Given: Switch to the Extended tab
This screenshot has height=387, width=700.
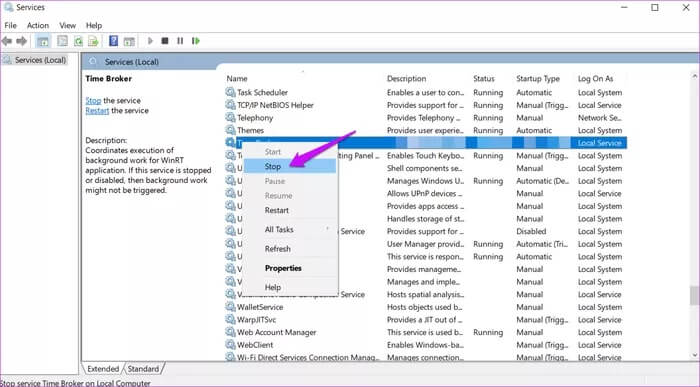Looking at the screenshot, I should coord(103,369).
